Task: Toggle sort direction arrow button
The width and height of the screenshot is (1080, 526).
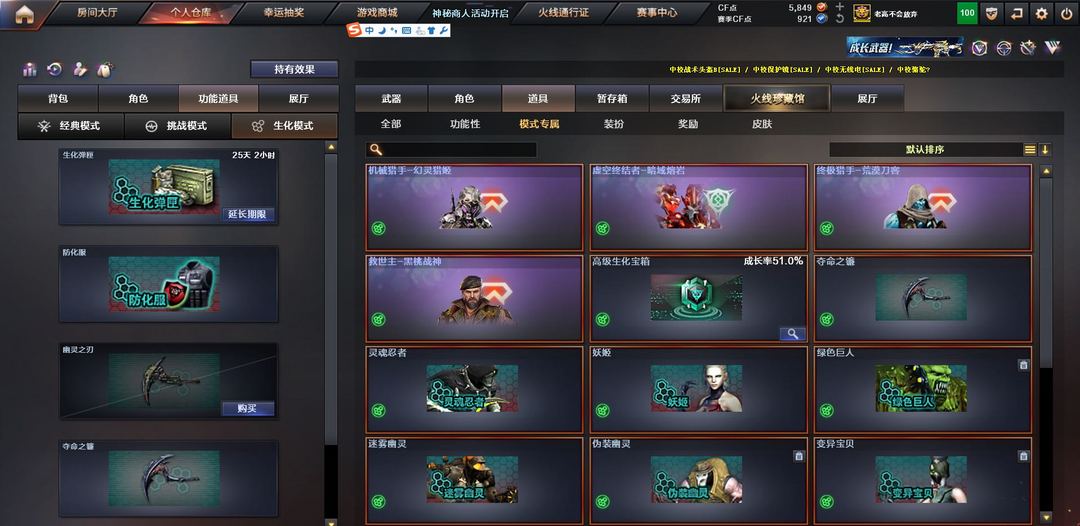Action: pos(1045,149)
